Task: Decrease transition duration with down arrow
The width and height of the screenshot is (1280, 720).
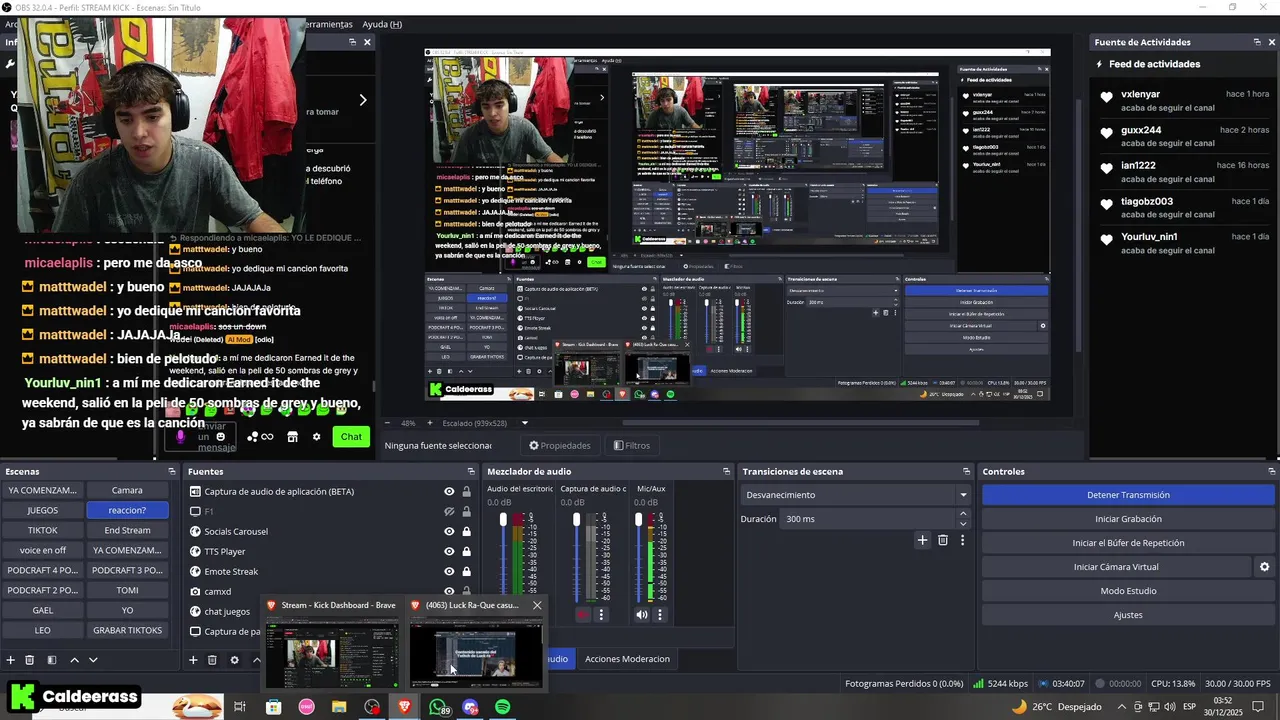Action: coord(963,524)
